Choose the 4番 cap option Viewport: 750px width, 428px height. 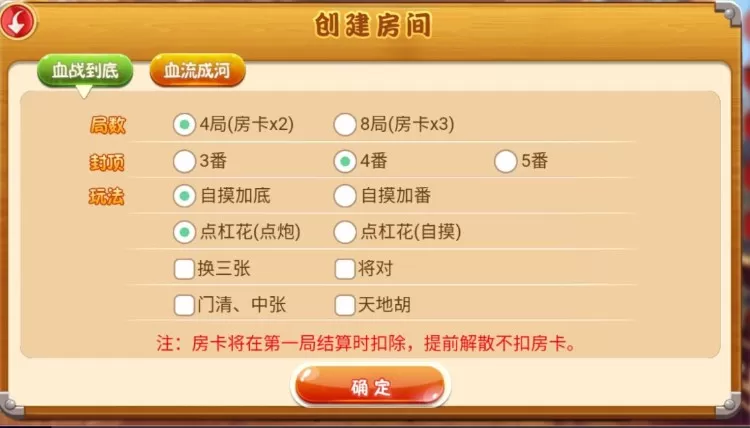(x=344, y=161)
